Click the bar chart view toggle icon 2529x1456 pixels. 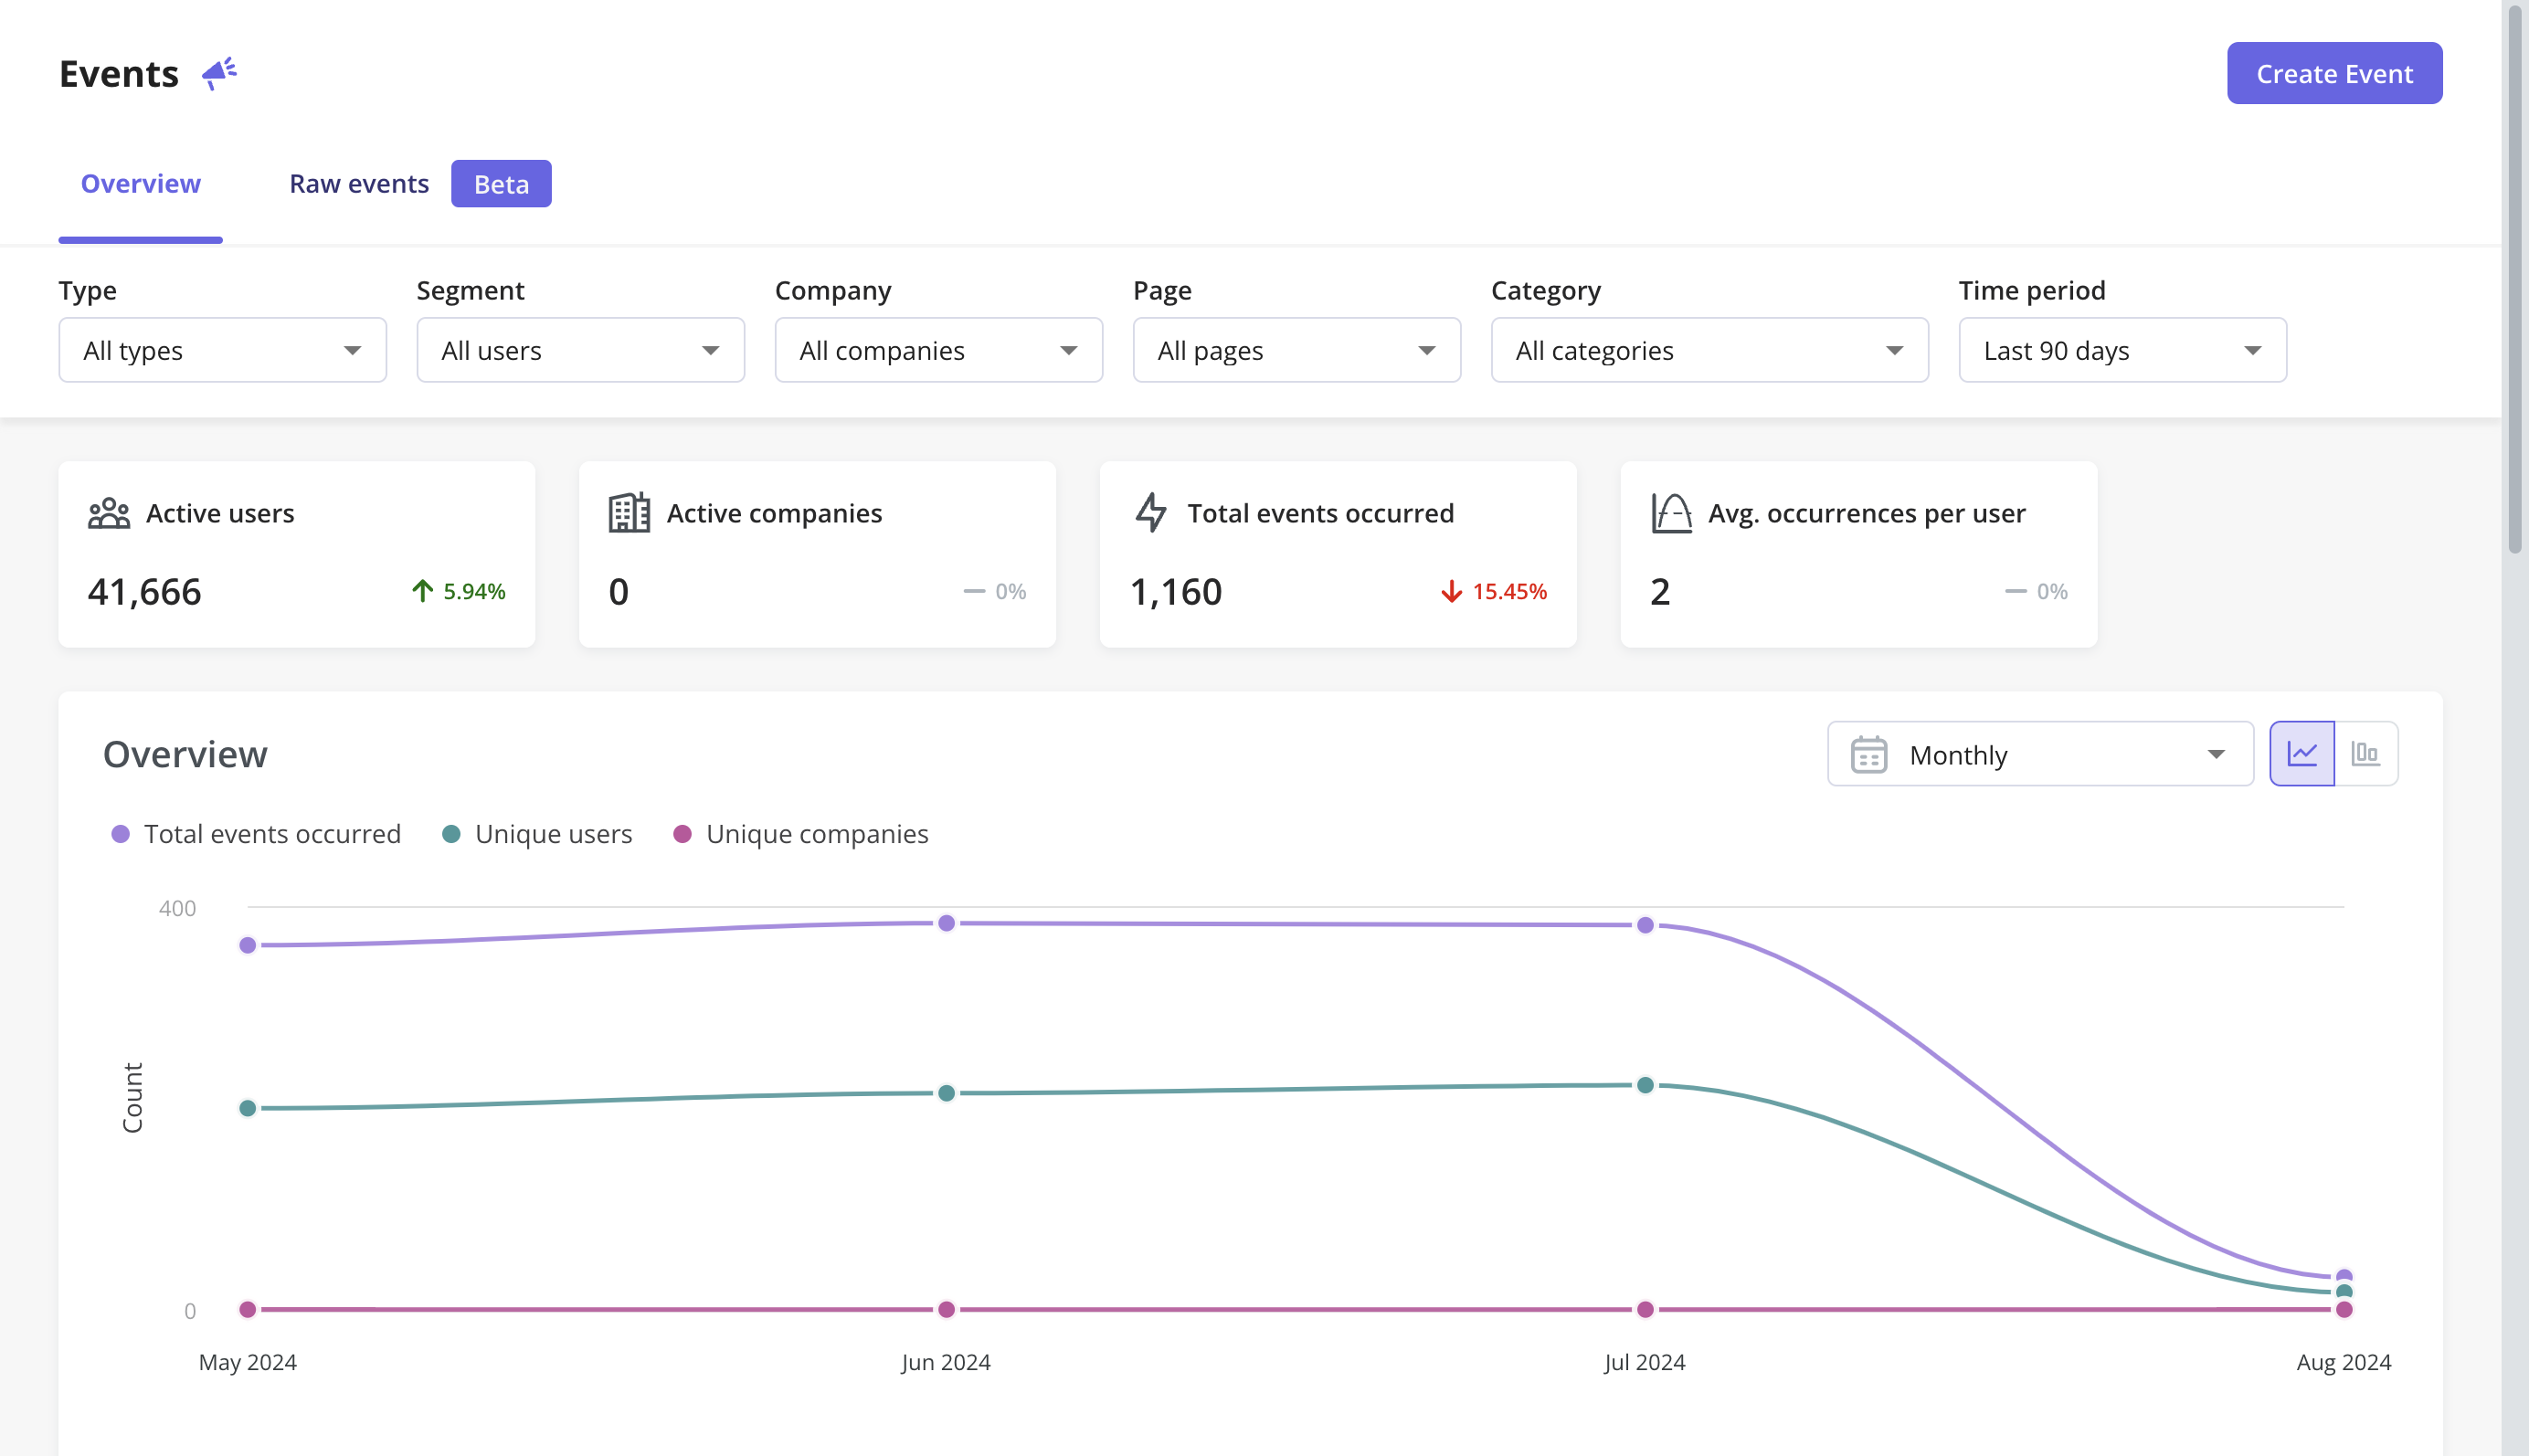pyautogui.click(x=2365, y=753)
